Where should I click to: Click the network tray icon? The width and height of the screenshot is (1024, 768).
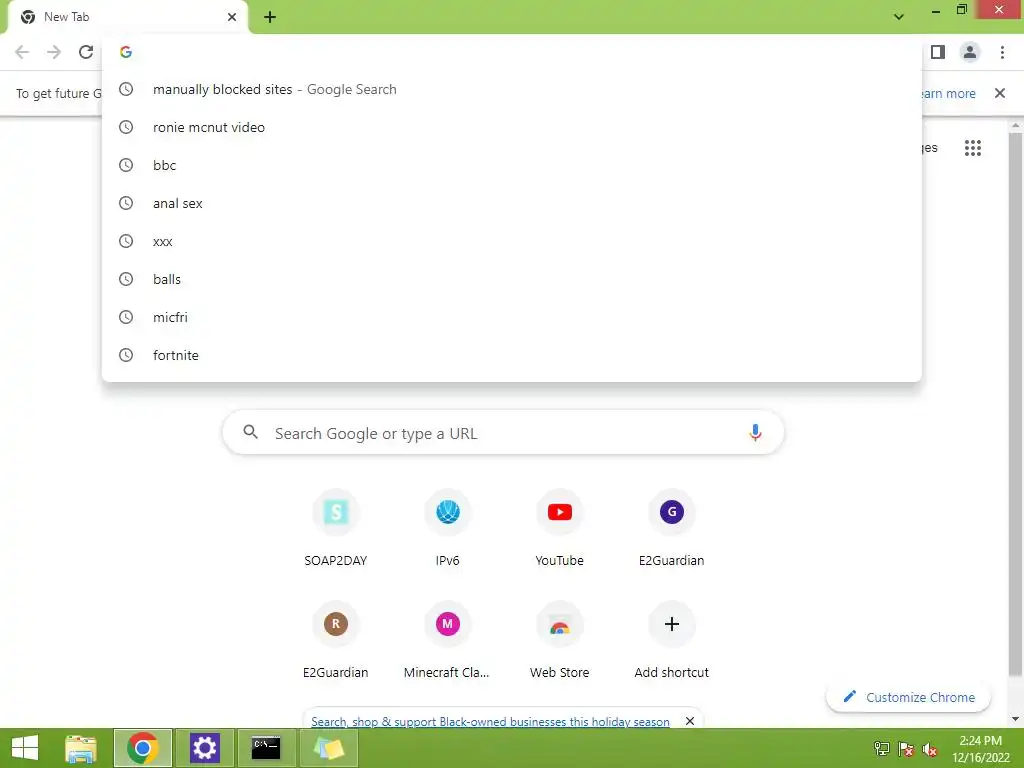click(x=882, y=749)
